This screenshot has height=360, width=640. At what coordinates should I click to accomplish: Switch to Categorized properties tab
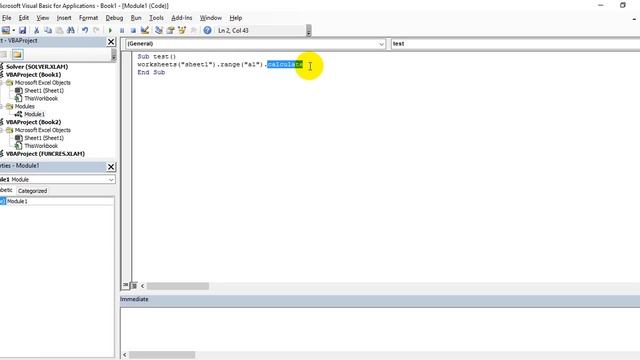32,191
